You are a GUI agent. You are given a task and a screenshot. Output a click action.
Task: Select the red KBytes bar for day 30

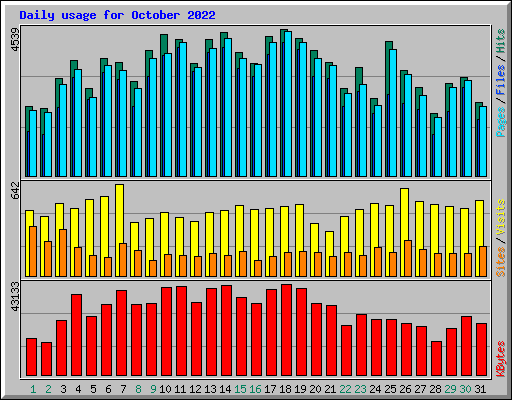(466, 346)
